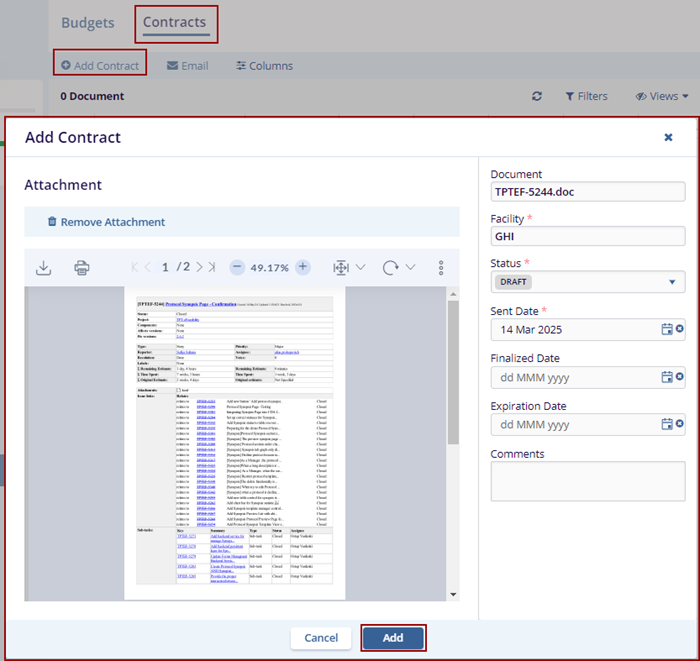Click the Add button to save contract
Image resolution: width=700 pixels, height=661 pixels.
tap(393, 638)
